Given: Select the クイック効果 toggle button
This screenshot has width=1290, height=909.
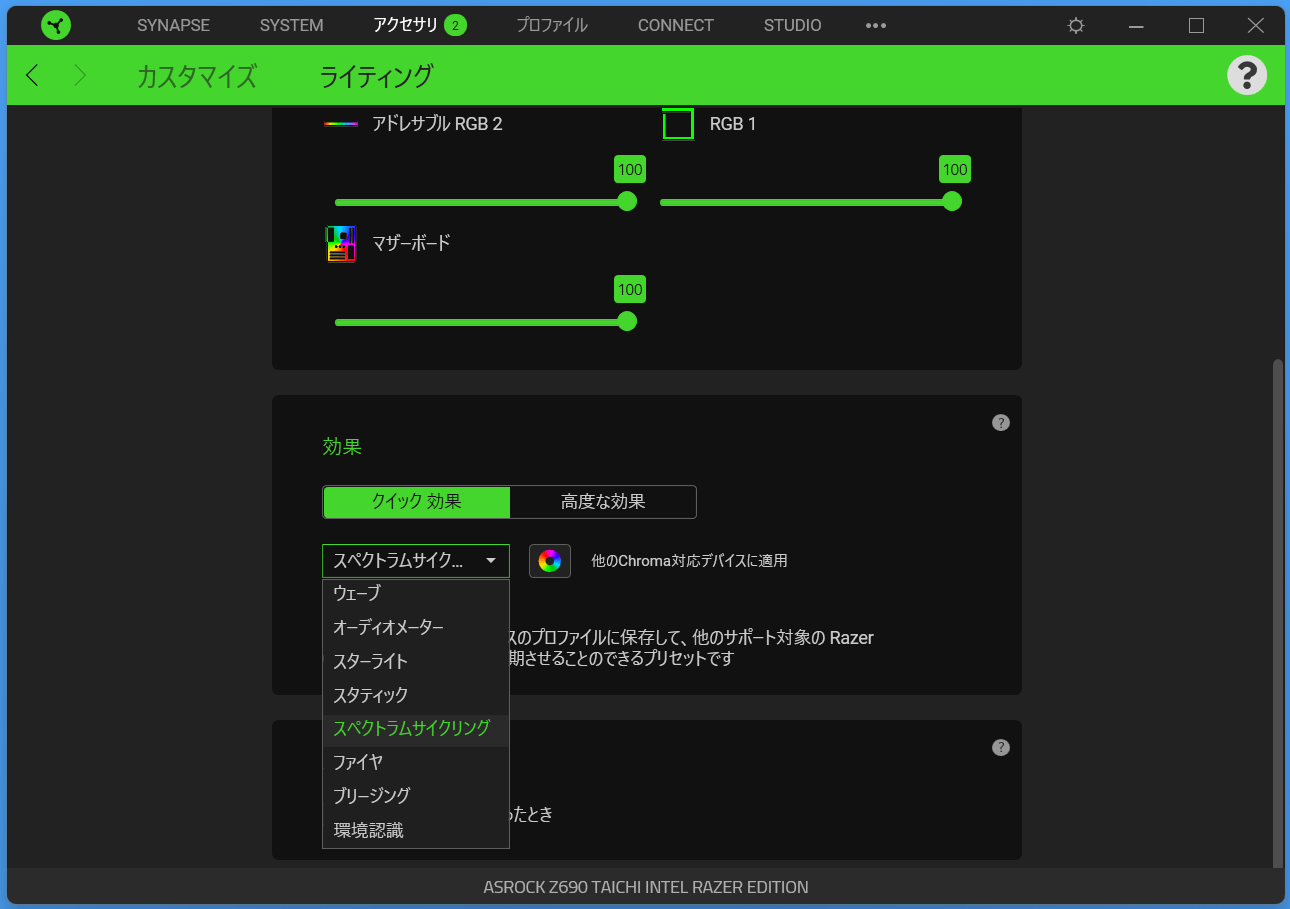Looking at the screenshot, I should [x=417, y=502].
